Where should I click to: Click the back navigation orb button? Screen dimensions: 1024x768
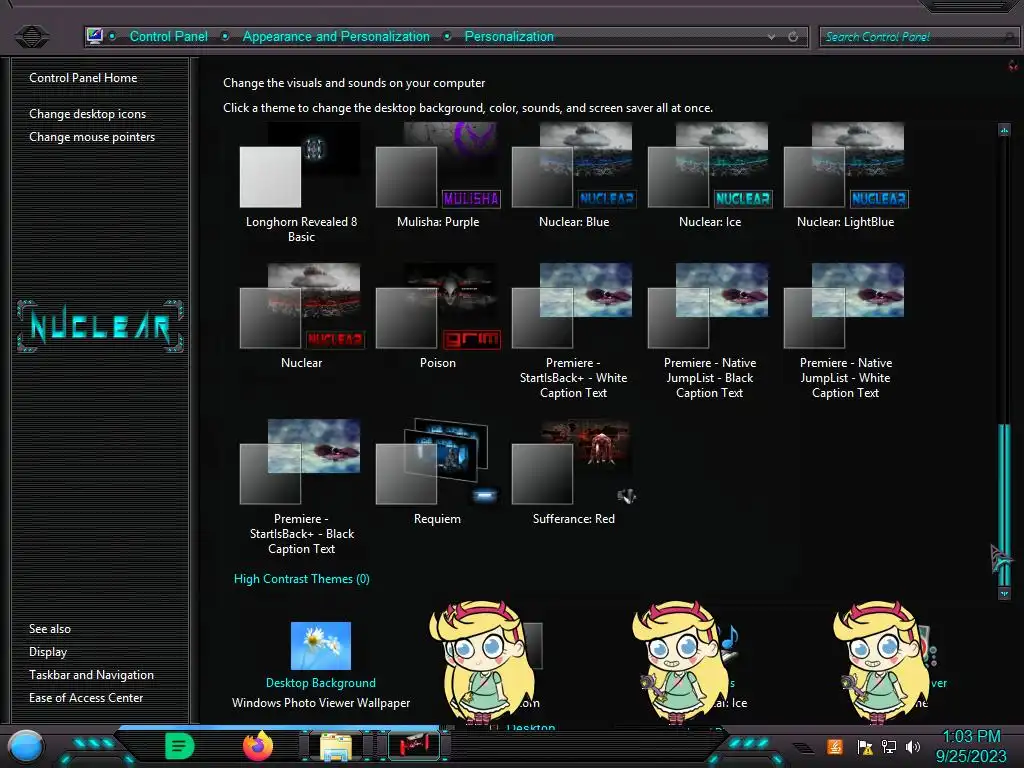(31, 36)
